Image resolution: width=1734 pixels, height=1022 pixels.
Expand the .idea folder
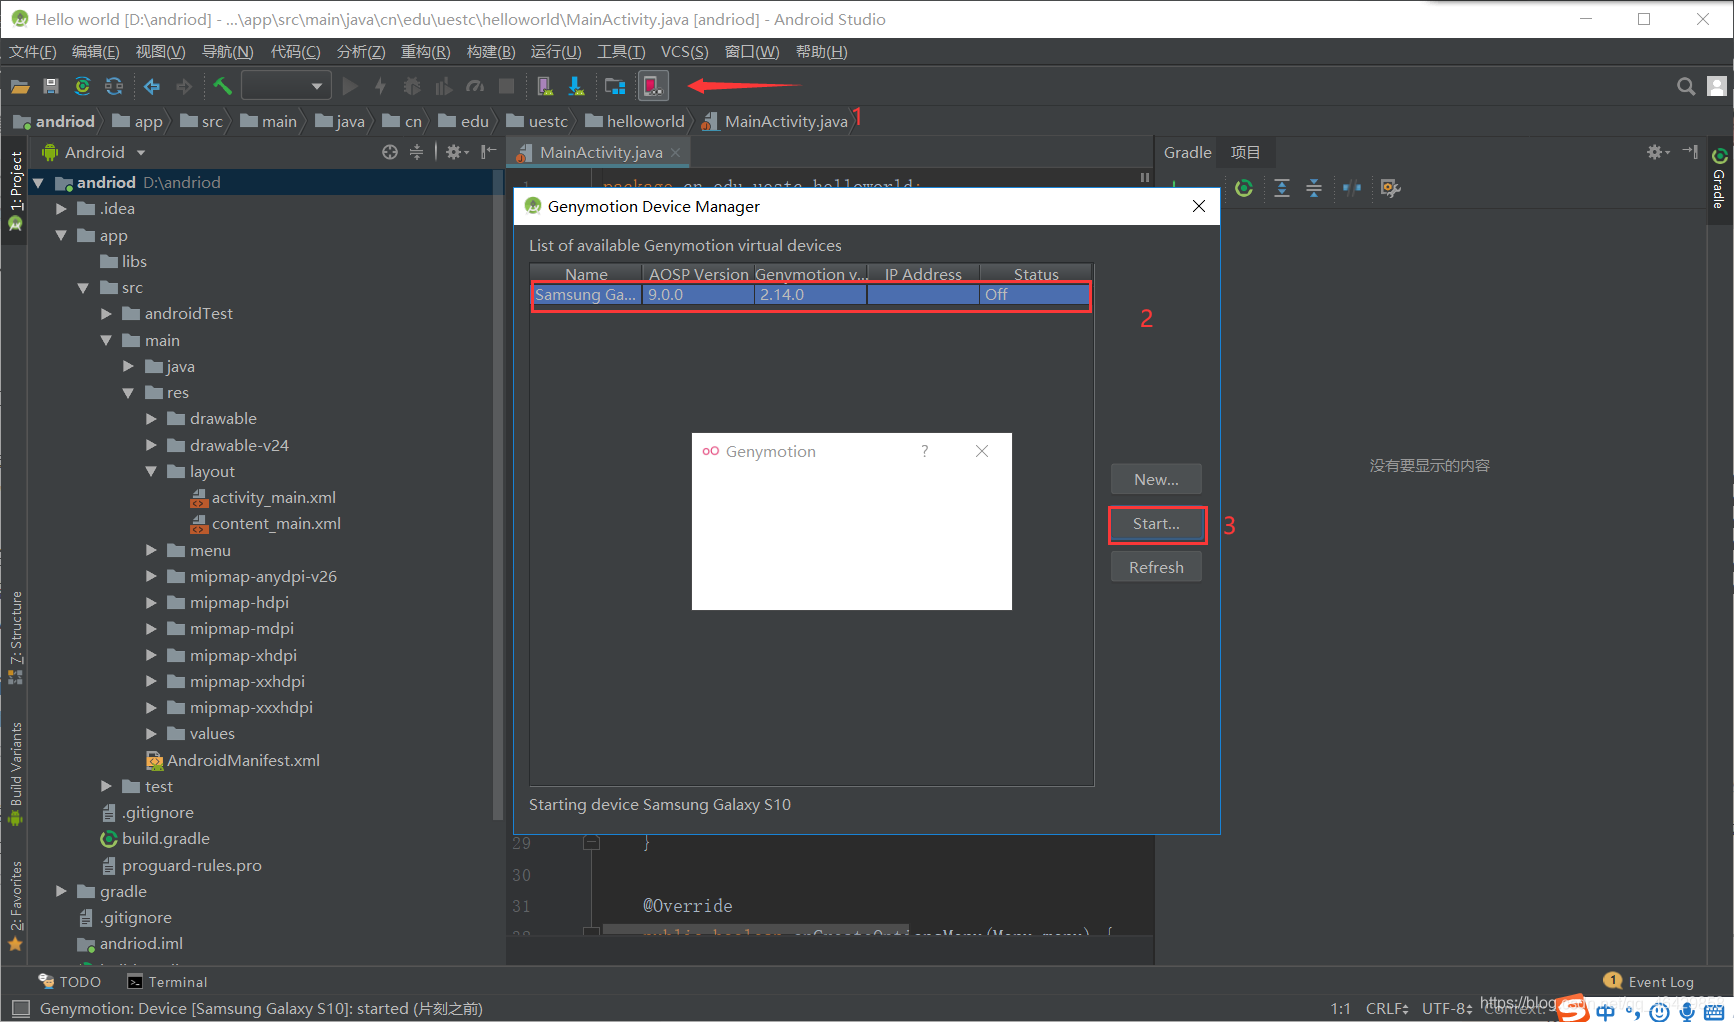[x=61, y=209]
